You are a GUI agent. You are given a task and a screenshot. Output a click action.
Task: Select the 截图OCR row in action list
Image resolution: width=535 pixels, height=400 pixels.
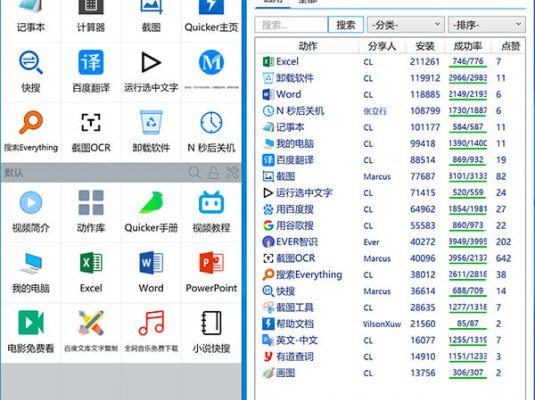pos(391,258)
